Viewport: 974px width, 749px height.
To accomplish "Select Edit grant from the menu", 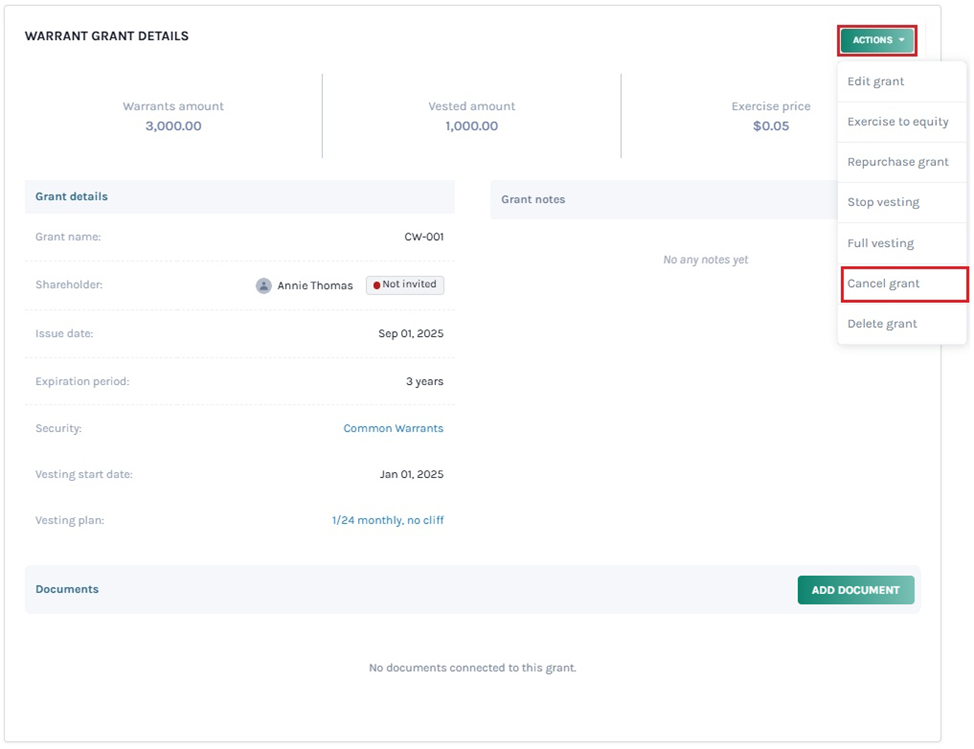I will (875, 81).
